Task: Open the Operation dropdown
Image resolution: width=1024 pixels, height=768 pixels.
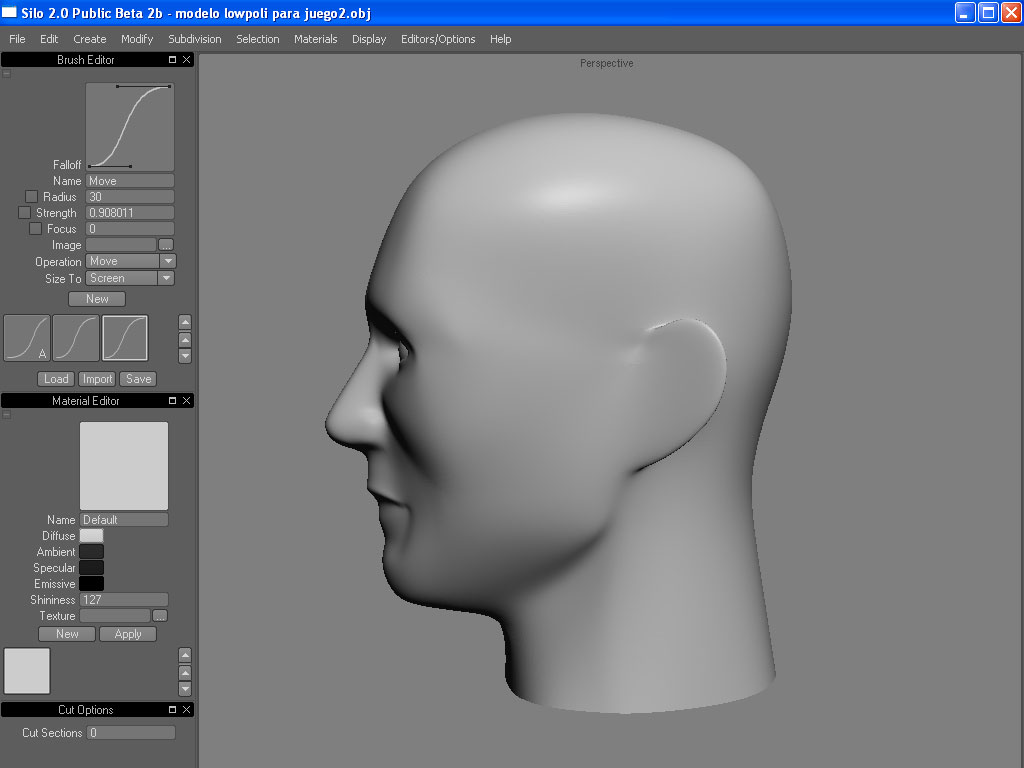Action: pyautogui.click(x=167, y=261)
